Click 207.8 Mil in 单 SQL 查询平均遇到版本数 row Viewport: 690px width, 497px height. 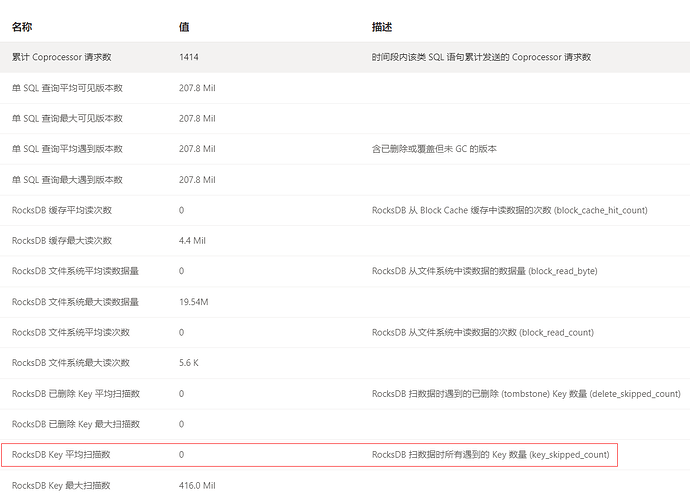coord(197,149)
